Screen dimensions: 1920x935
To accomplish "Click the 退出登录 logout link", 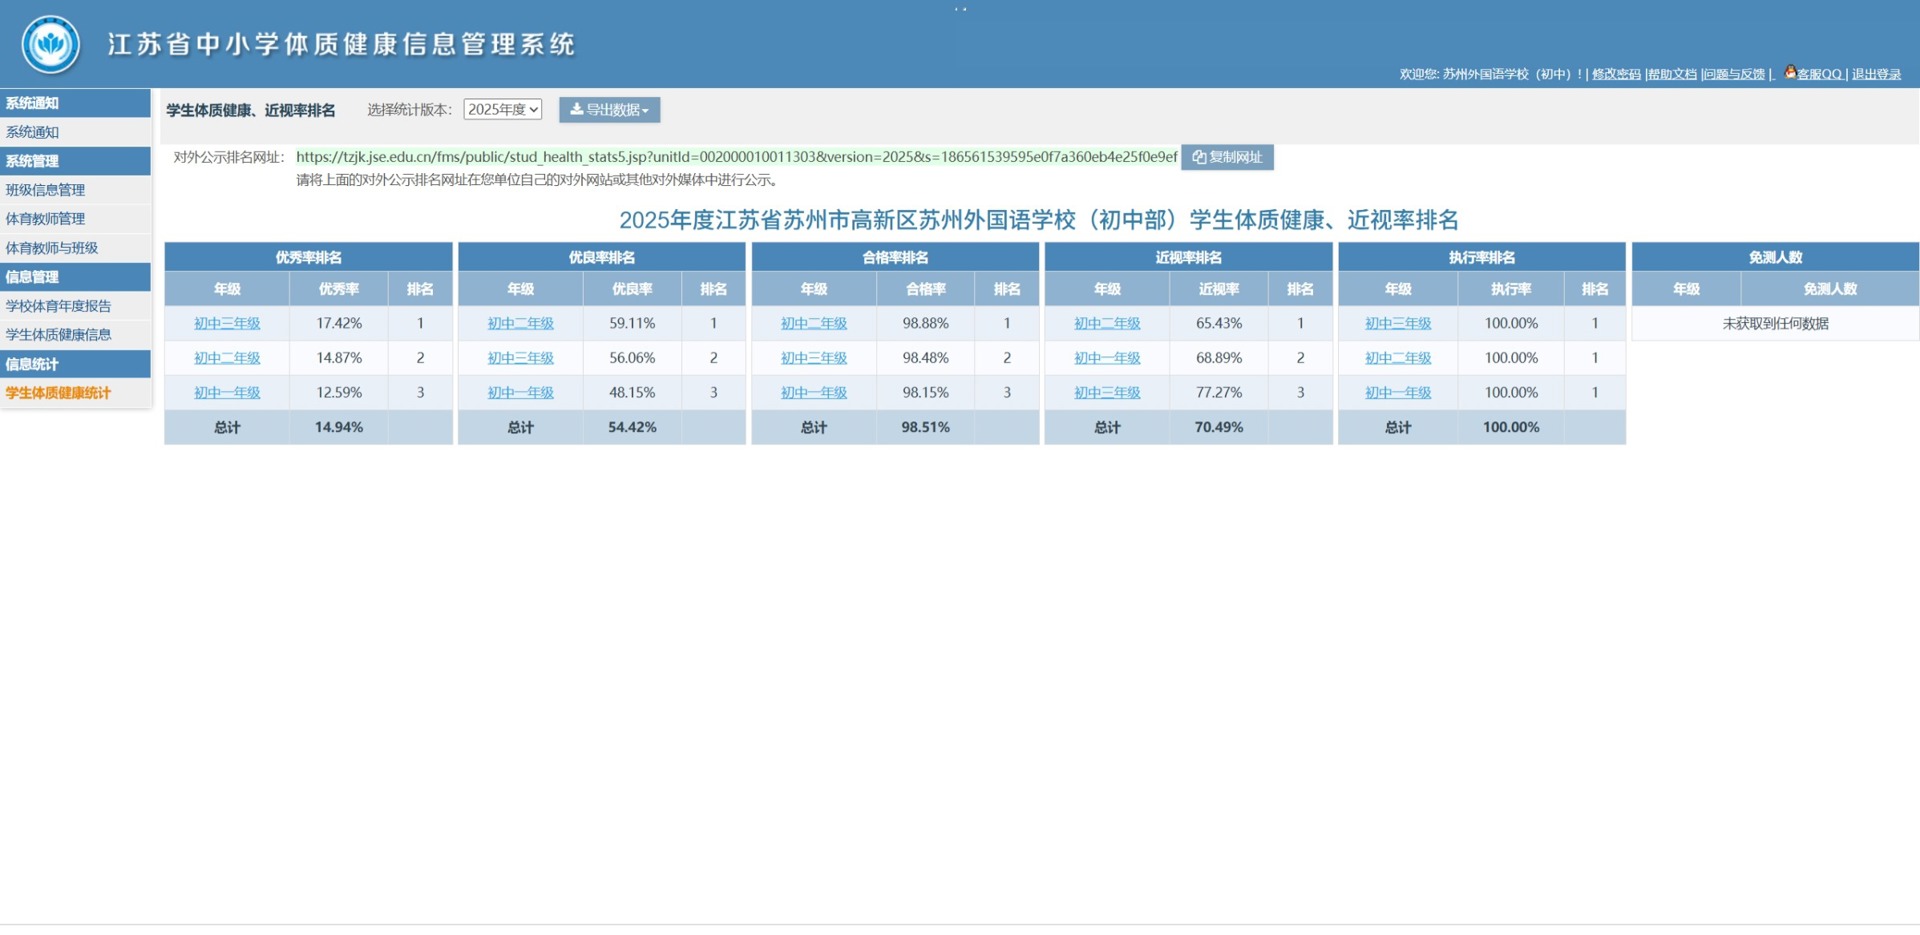I will 1876,74.
